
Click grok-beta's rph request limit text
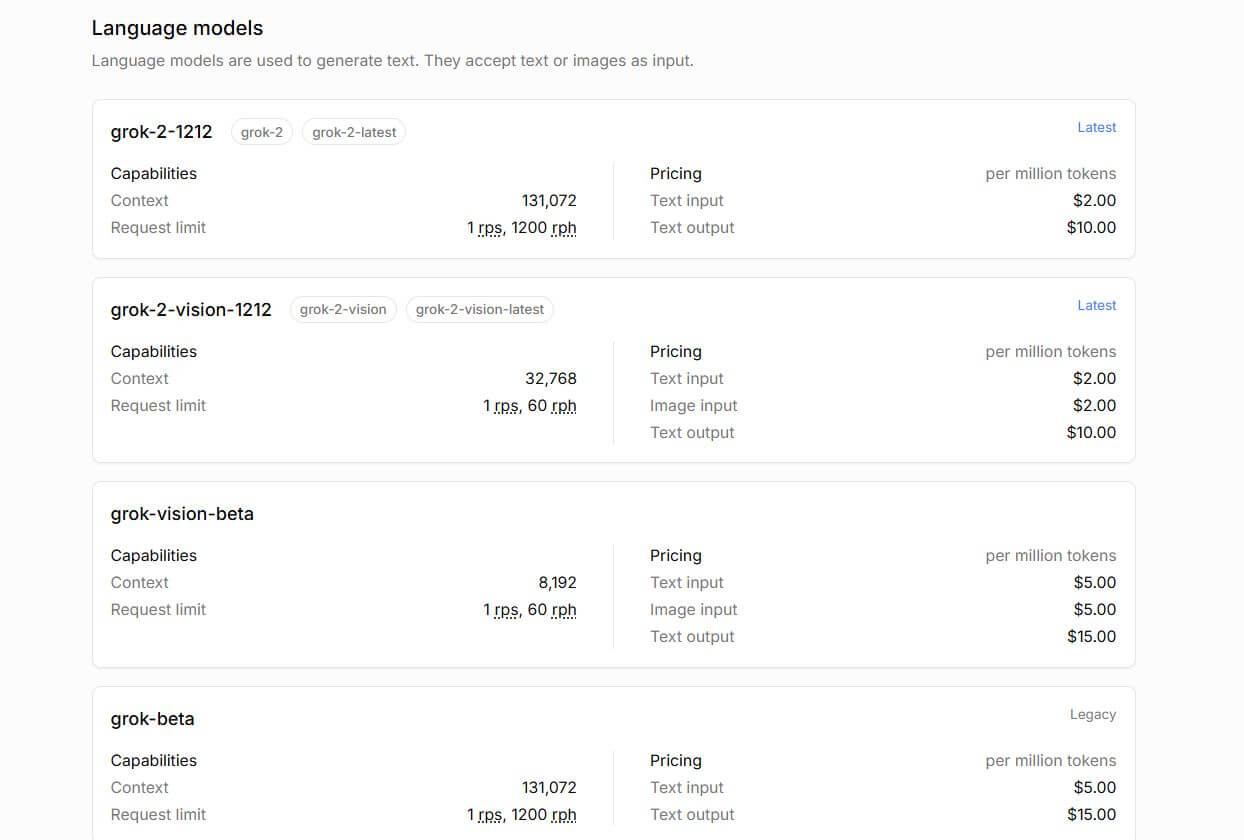pyautogui.click(x=562, y=814)
